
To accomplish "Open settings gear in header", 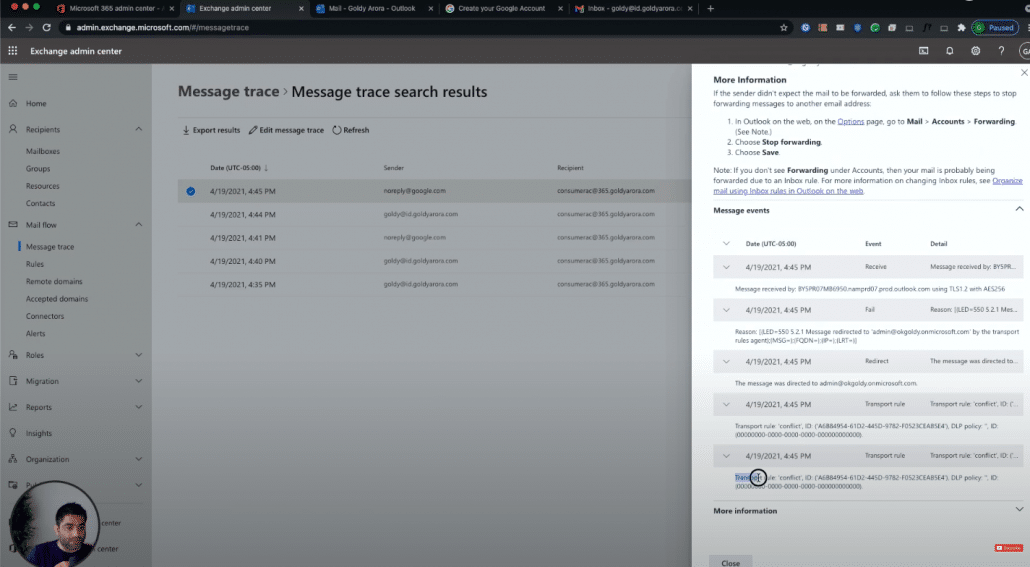I will (x=975, y=51).
